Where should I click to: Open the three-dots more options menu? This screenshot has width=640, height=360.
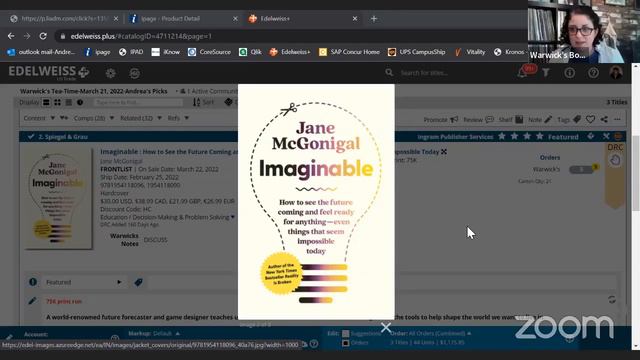click(617, 120)
